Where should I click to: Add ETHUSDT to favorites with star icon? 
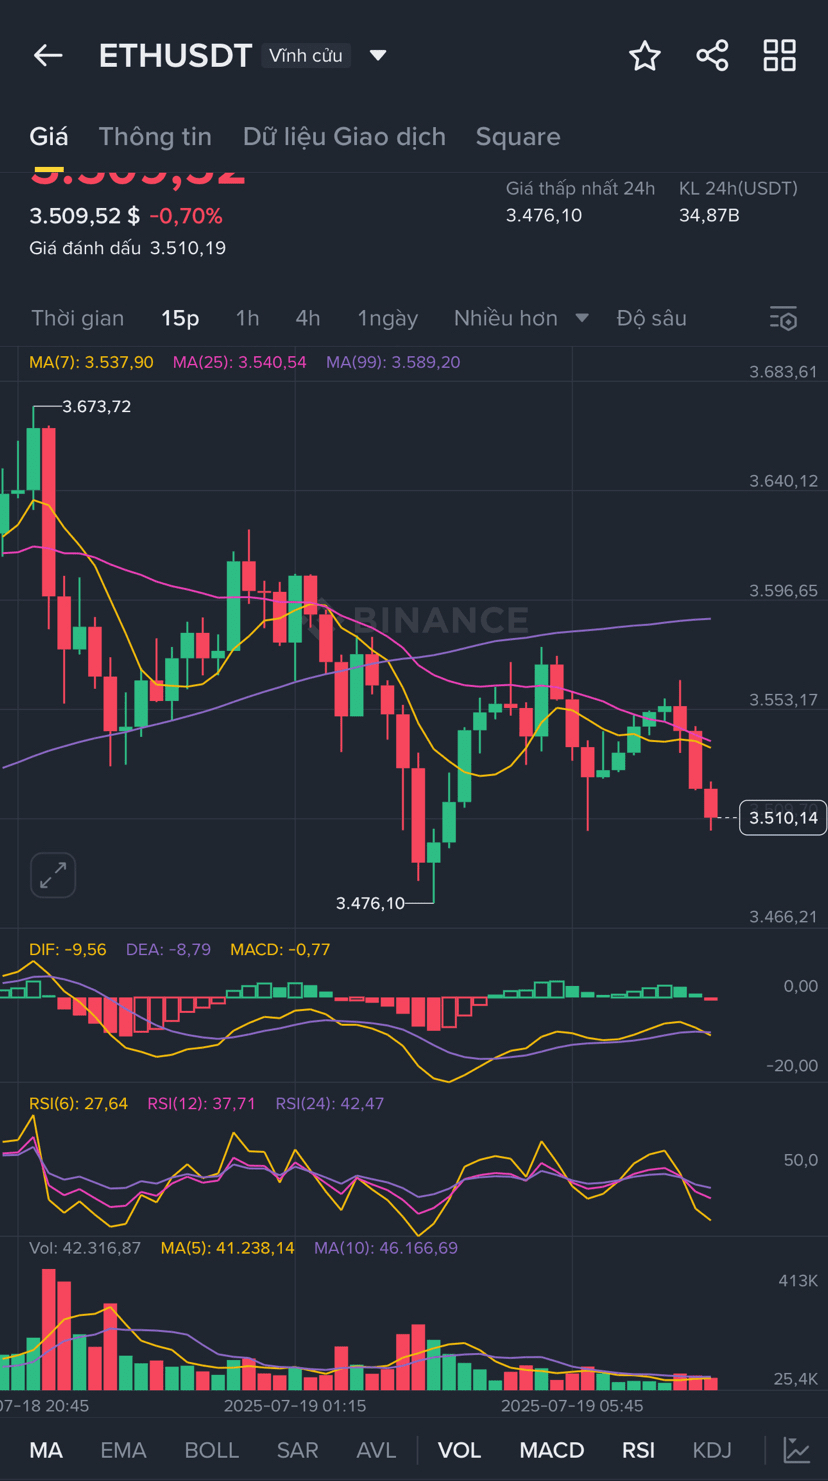[645, 56]
